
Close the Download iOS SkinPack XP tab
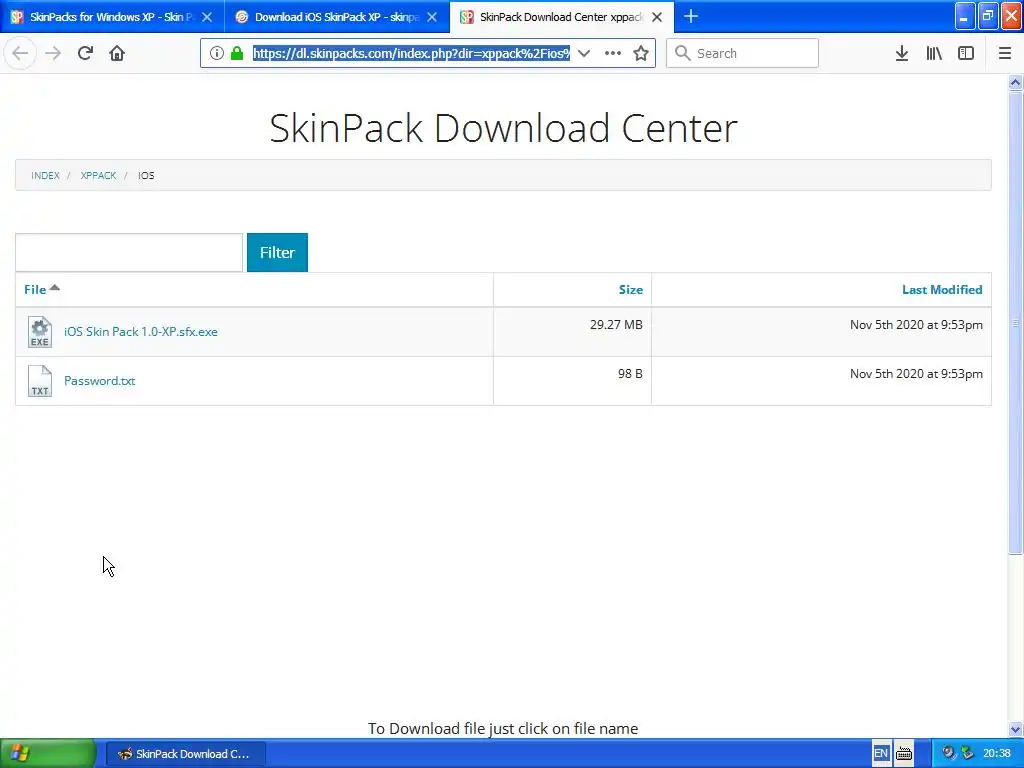[x=432, y=17]
